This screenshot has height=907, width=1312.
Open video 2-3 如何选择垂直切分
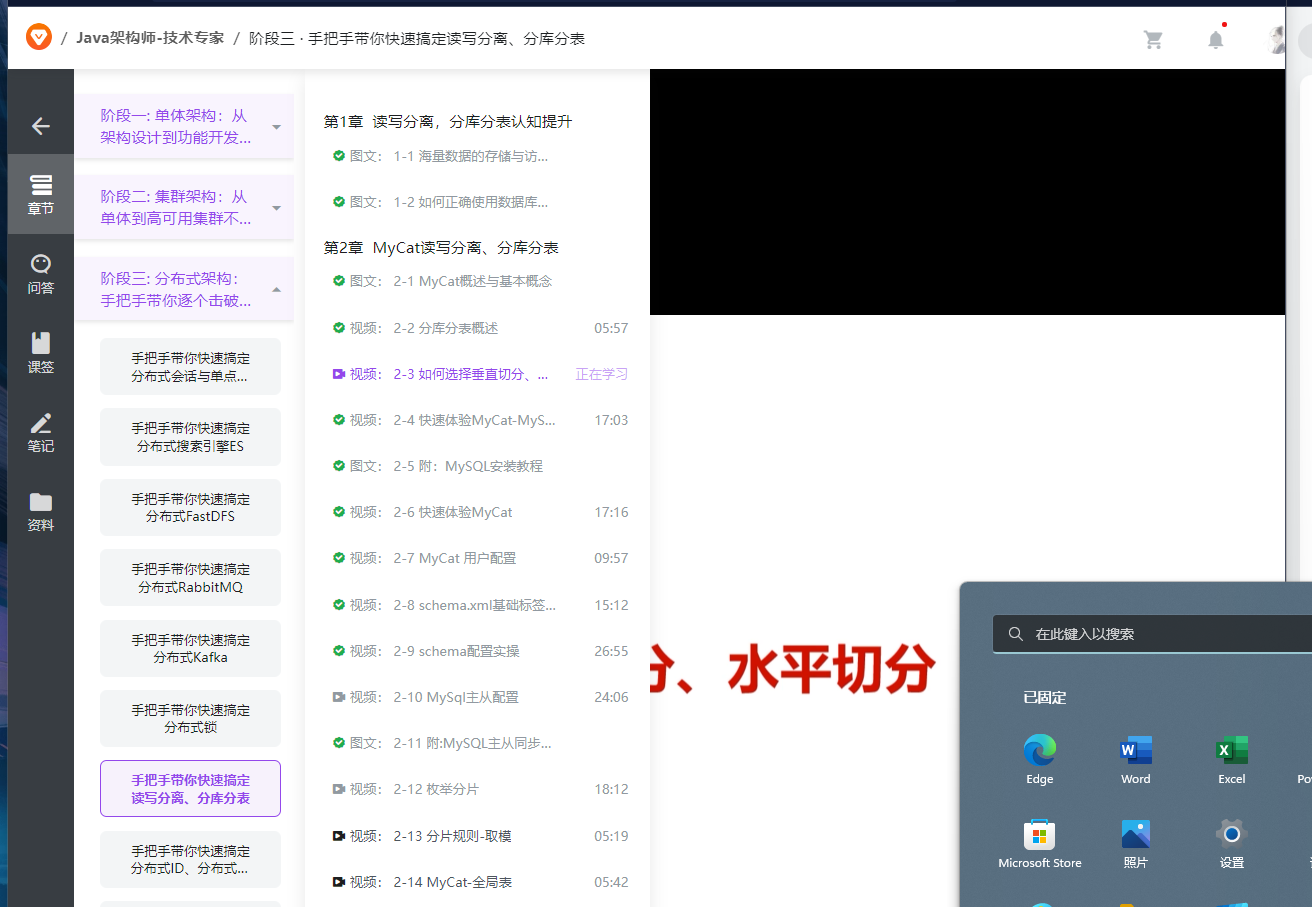(x=478, y=374)
